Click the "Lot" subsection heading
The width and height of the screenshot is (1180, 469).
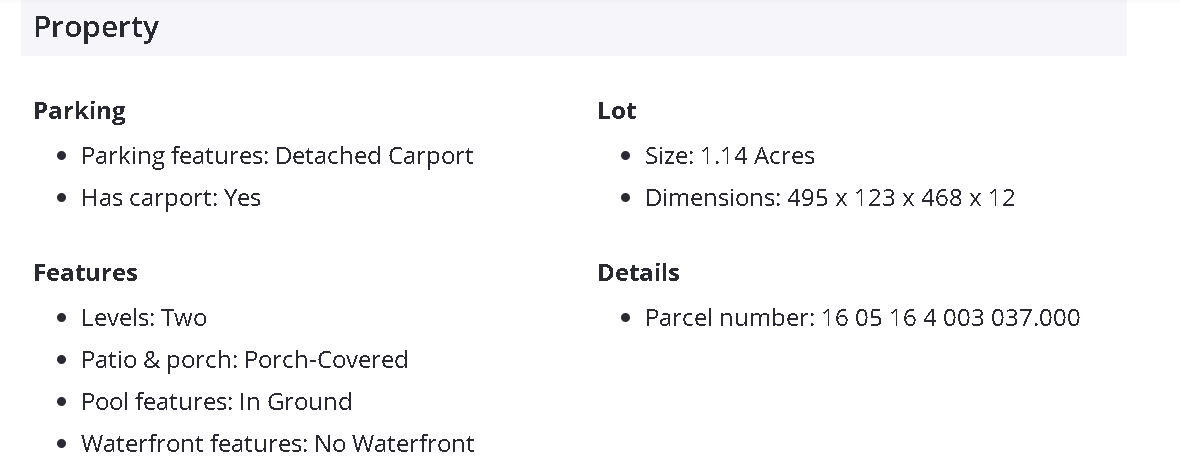click(x=617, y=111)
